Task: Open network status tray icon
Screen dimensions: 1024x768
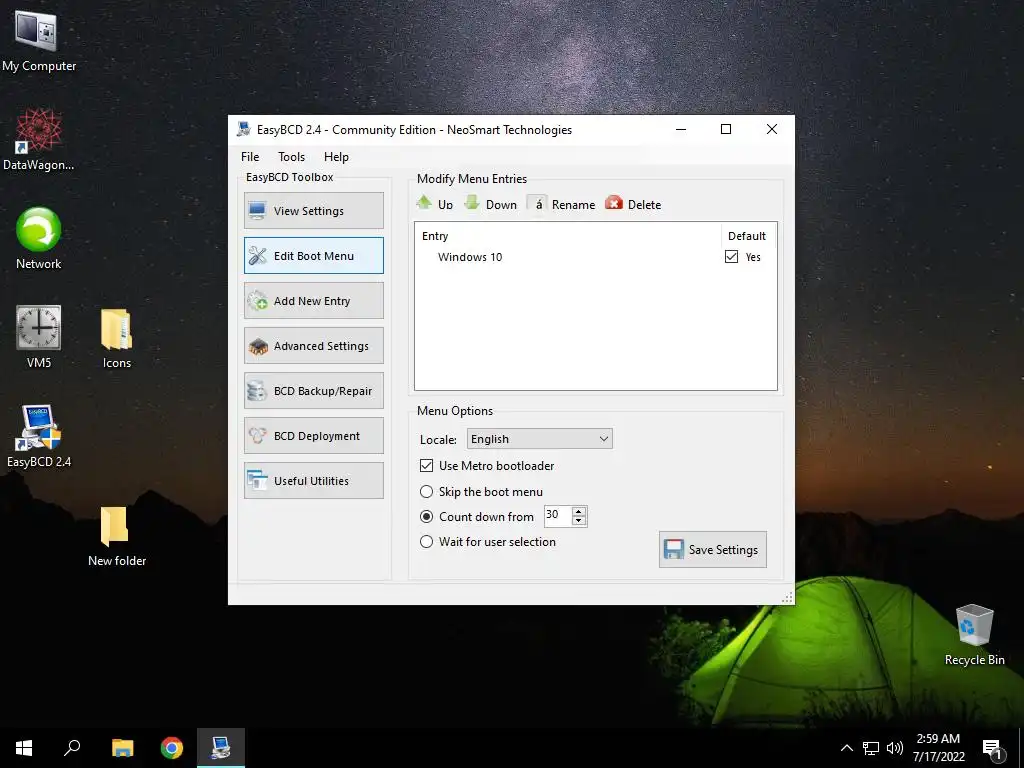Action: pos(871,748)
